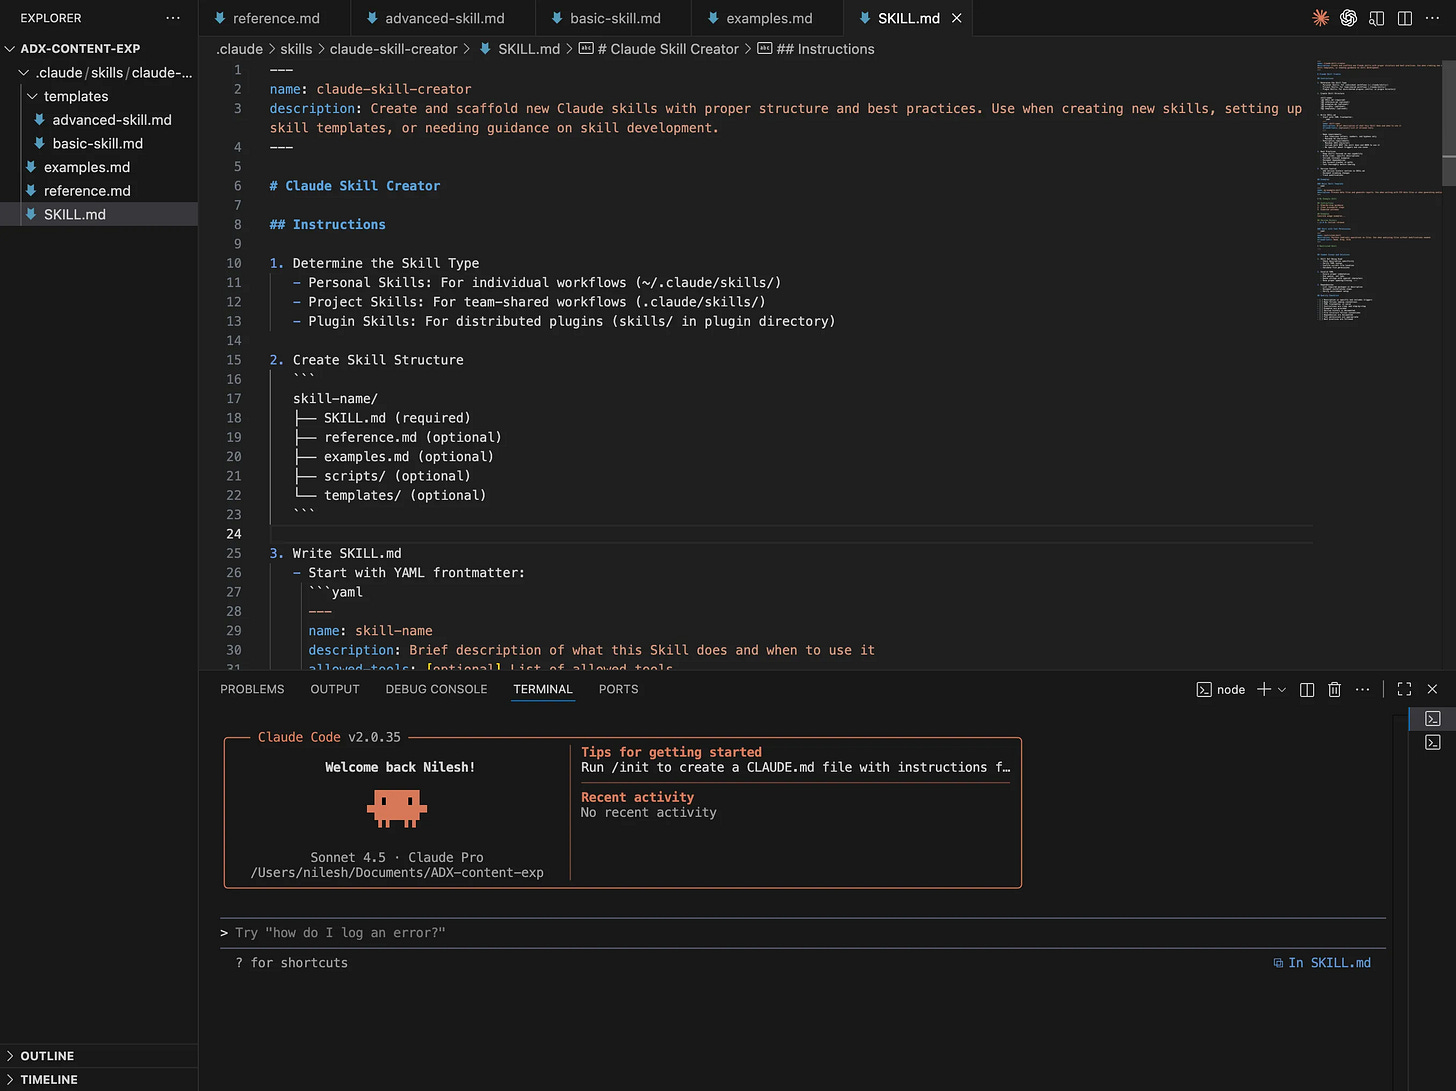Click line number 24 in the gutter

(x=234, y=534)
